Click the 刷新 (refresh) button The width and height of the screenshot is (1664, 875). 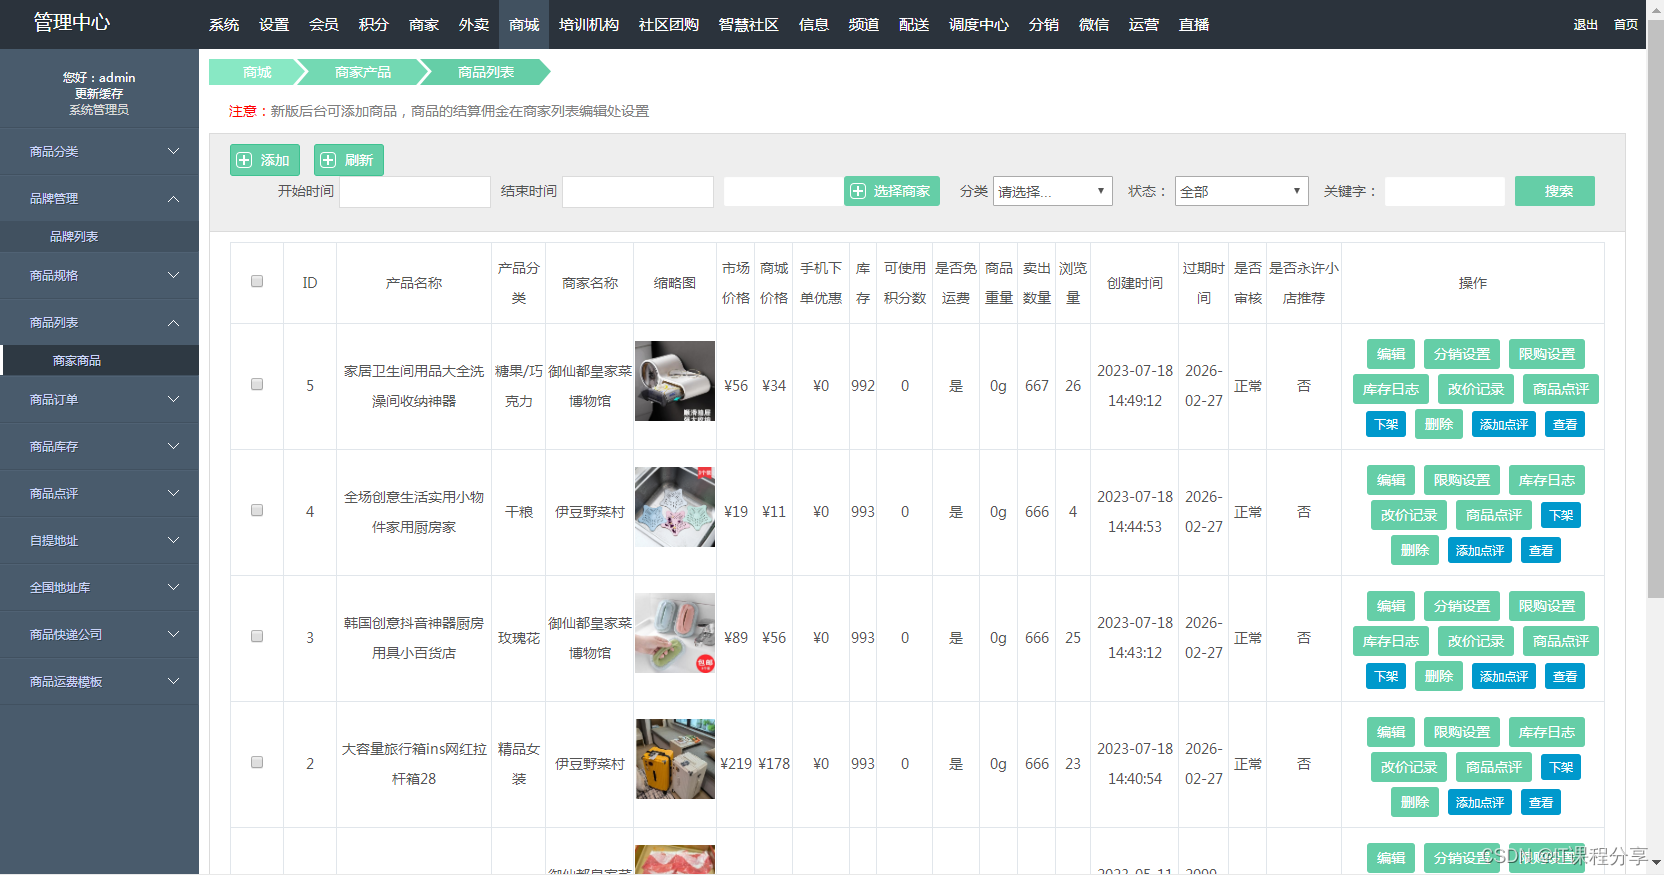(x=349, y=160)
